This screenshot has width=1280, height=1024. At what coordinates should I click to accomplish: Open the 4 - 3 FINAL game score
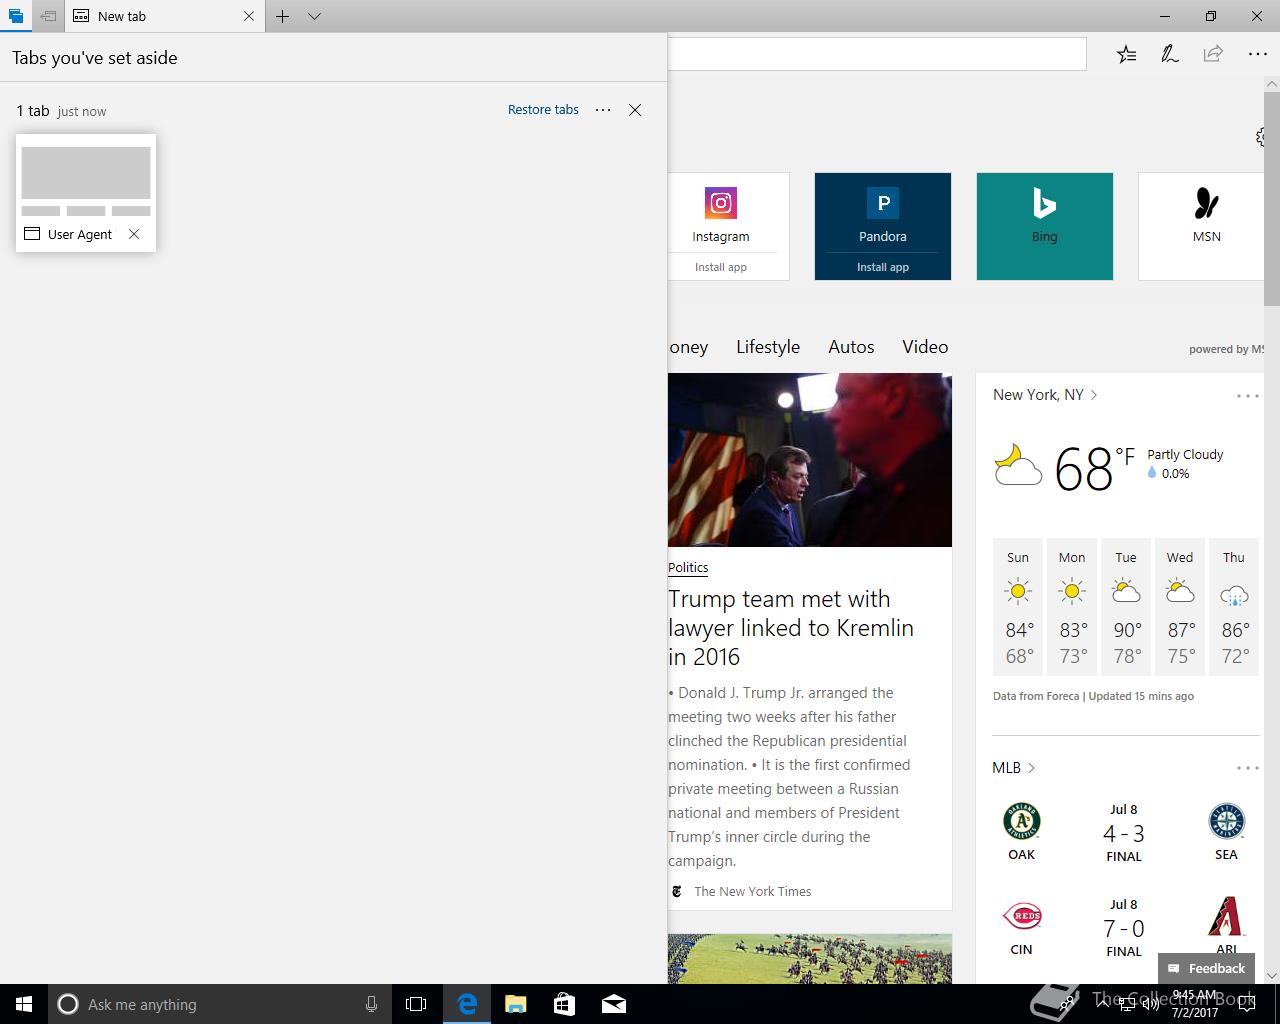(x=1124, y=833)
